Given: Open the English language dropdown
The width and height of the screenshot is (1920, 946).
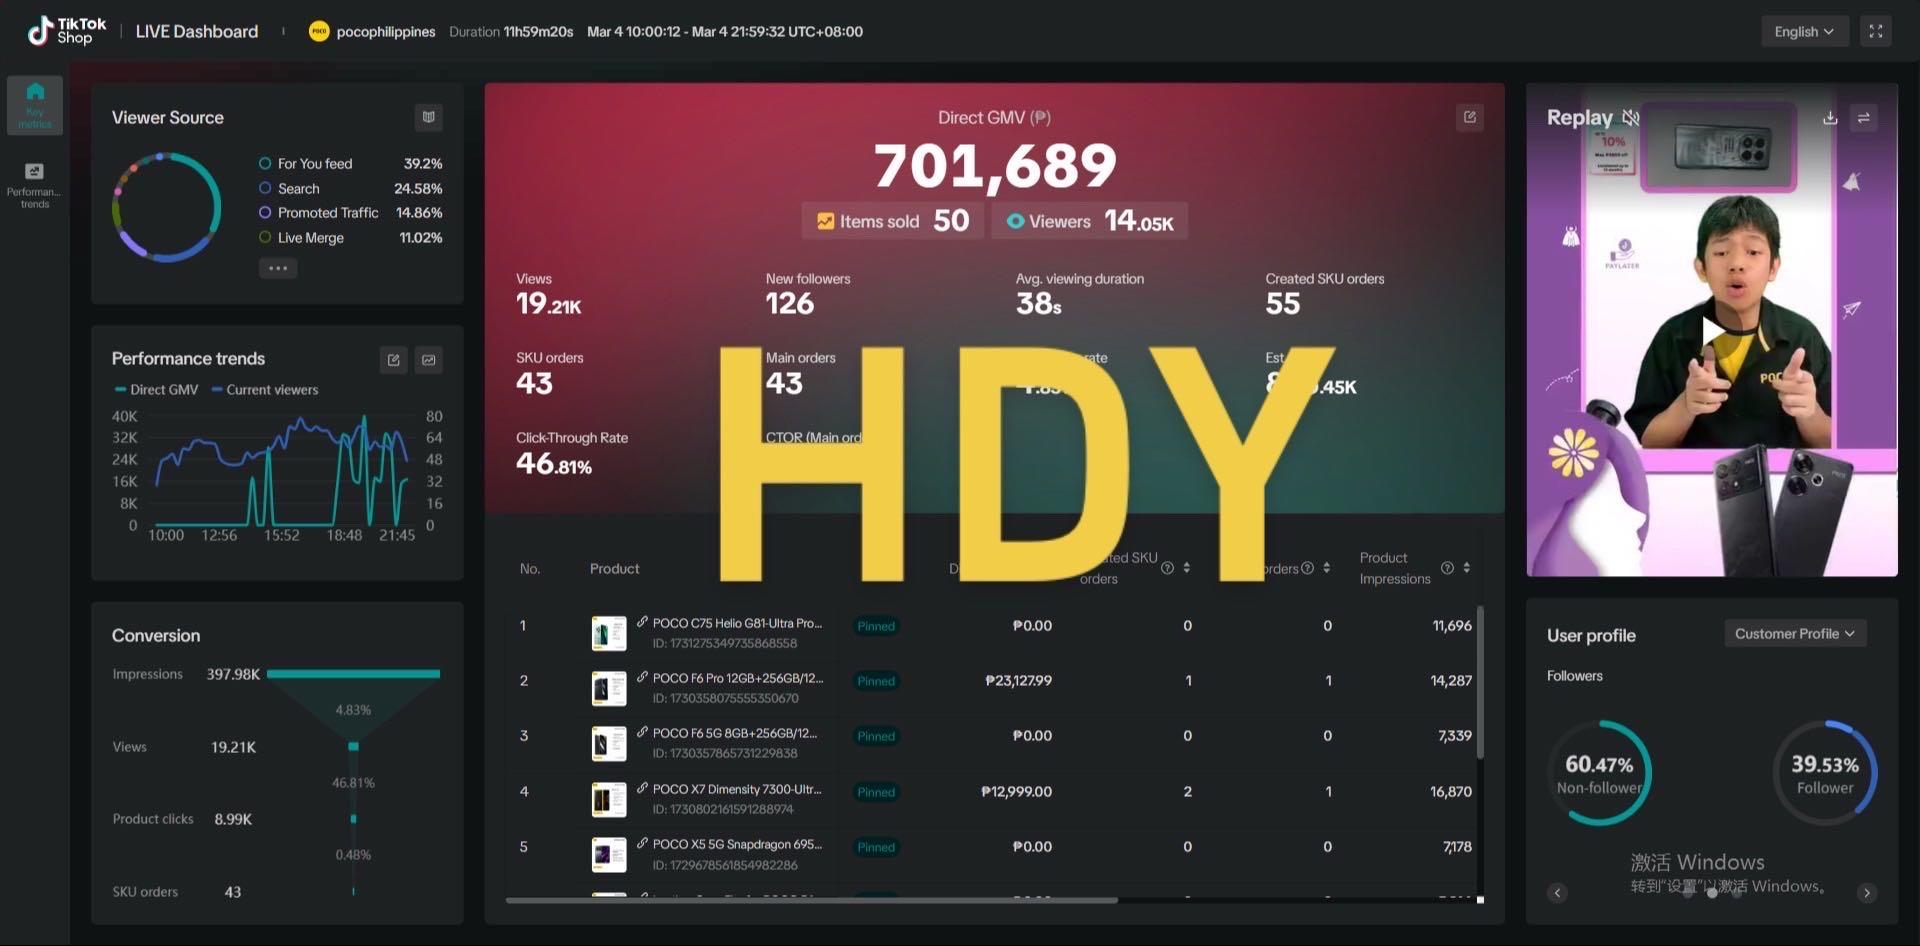Looking at the screenshot, I should pos(1804,31).
